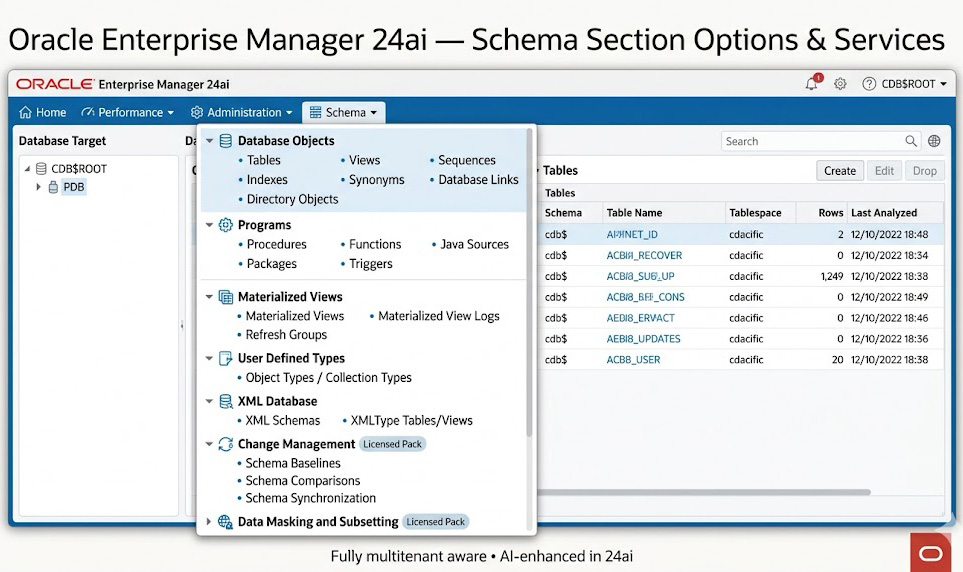Click the User Defined Types icon

225,358
